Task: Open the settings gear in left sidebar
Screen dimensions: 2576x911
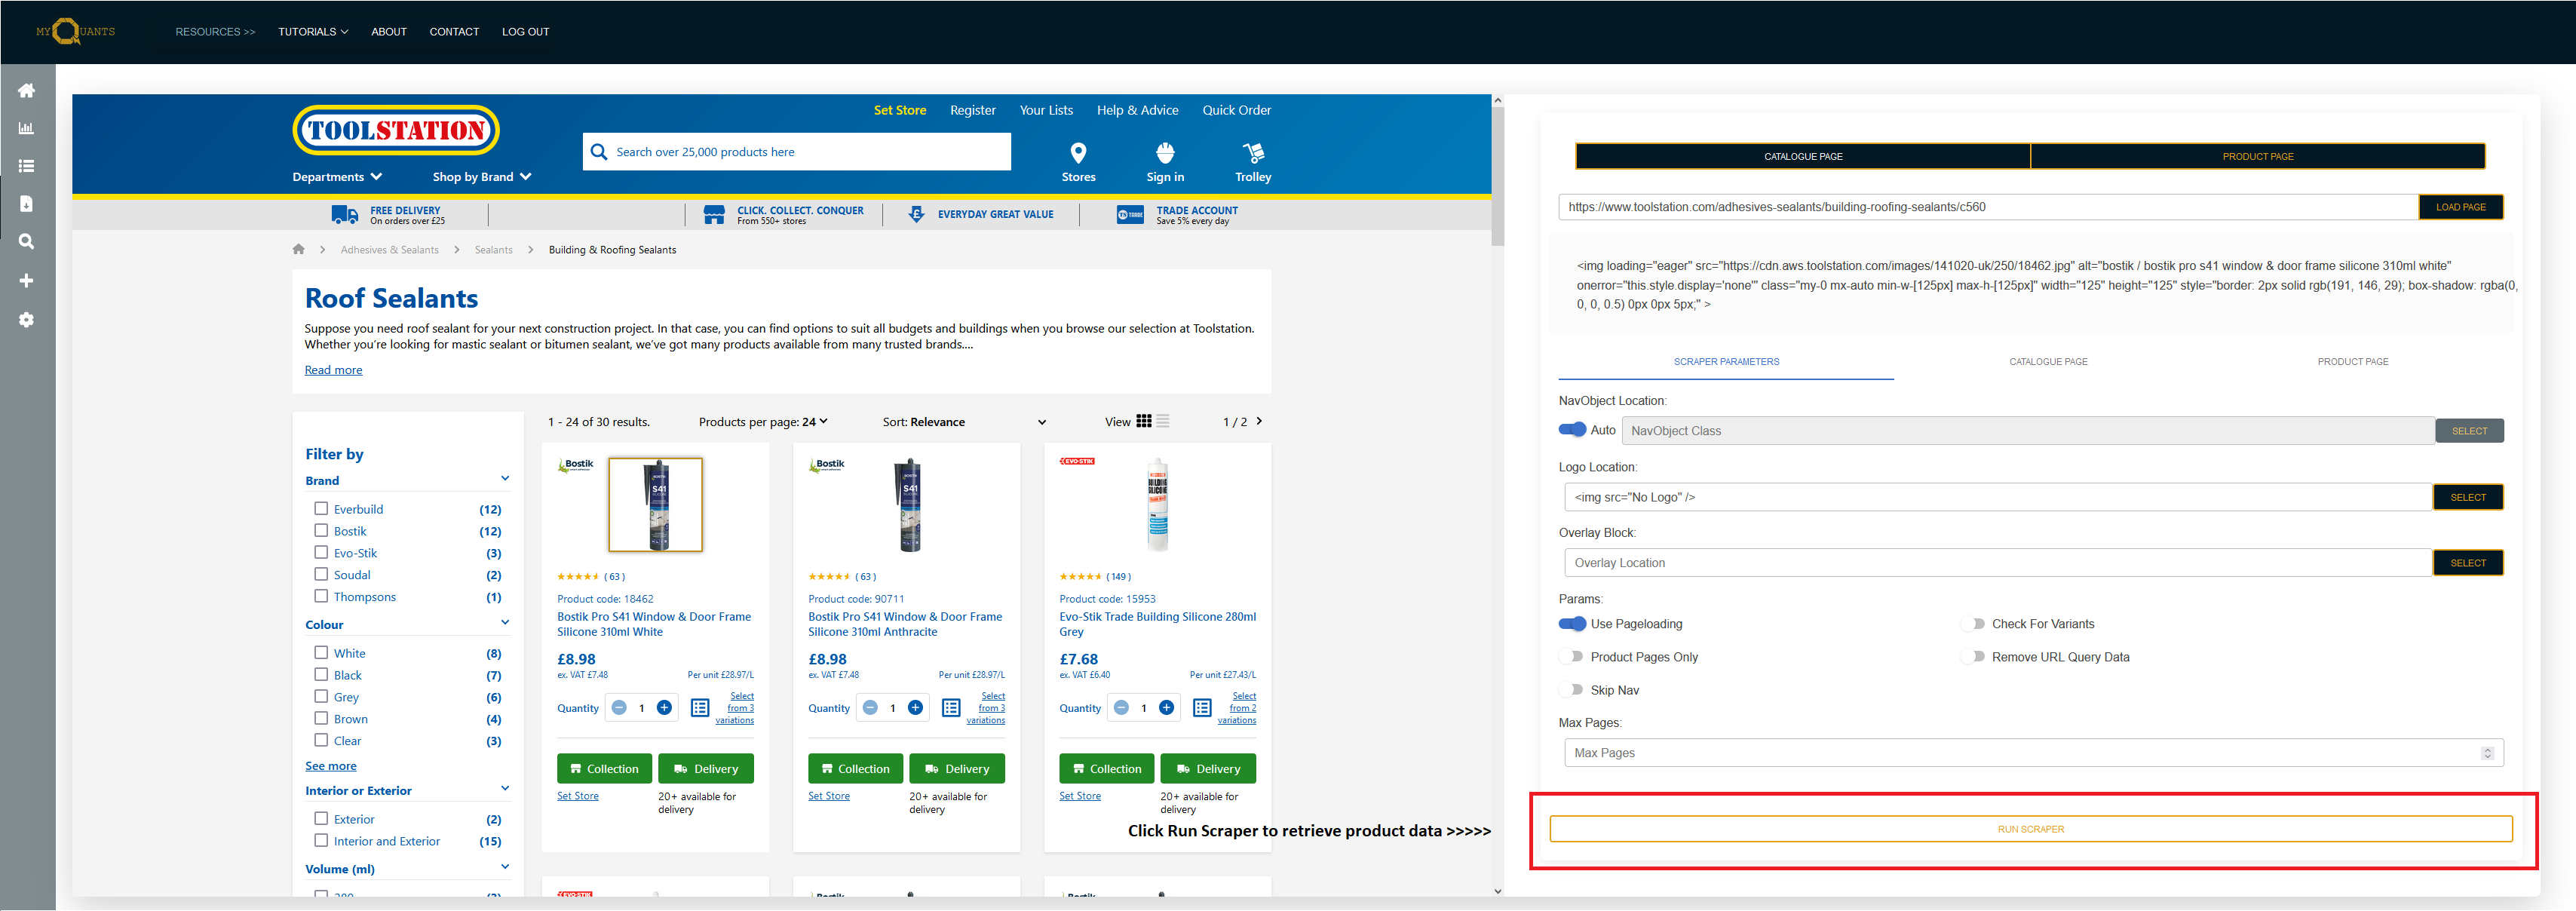Action: (x=27, y=320)
